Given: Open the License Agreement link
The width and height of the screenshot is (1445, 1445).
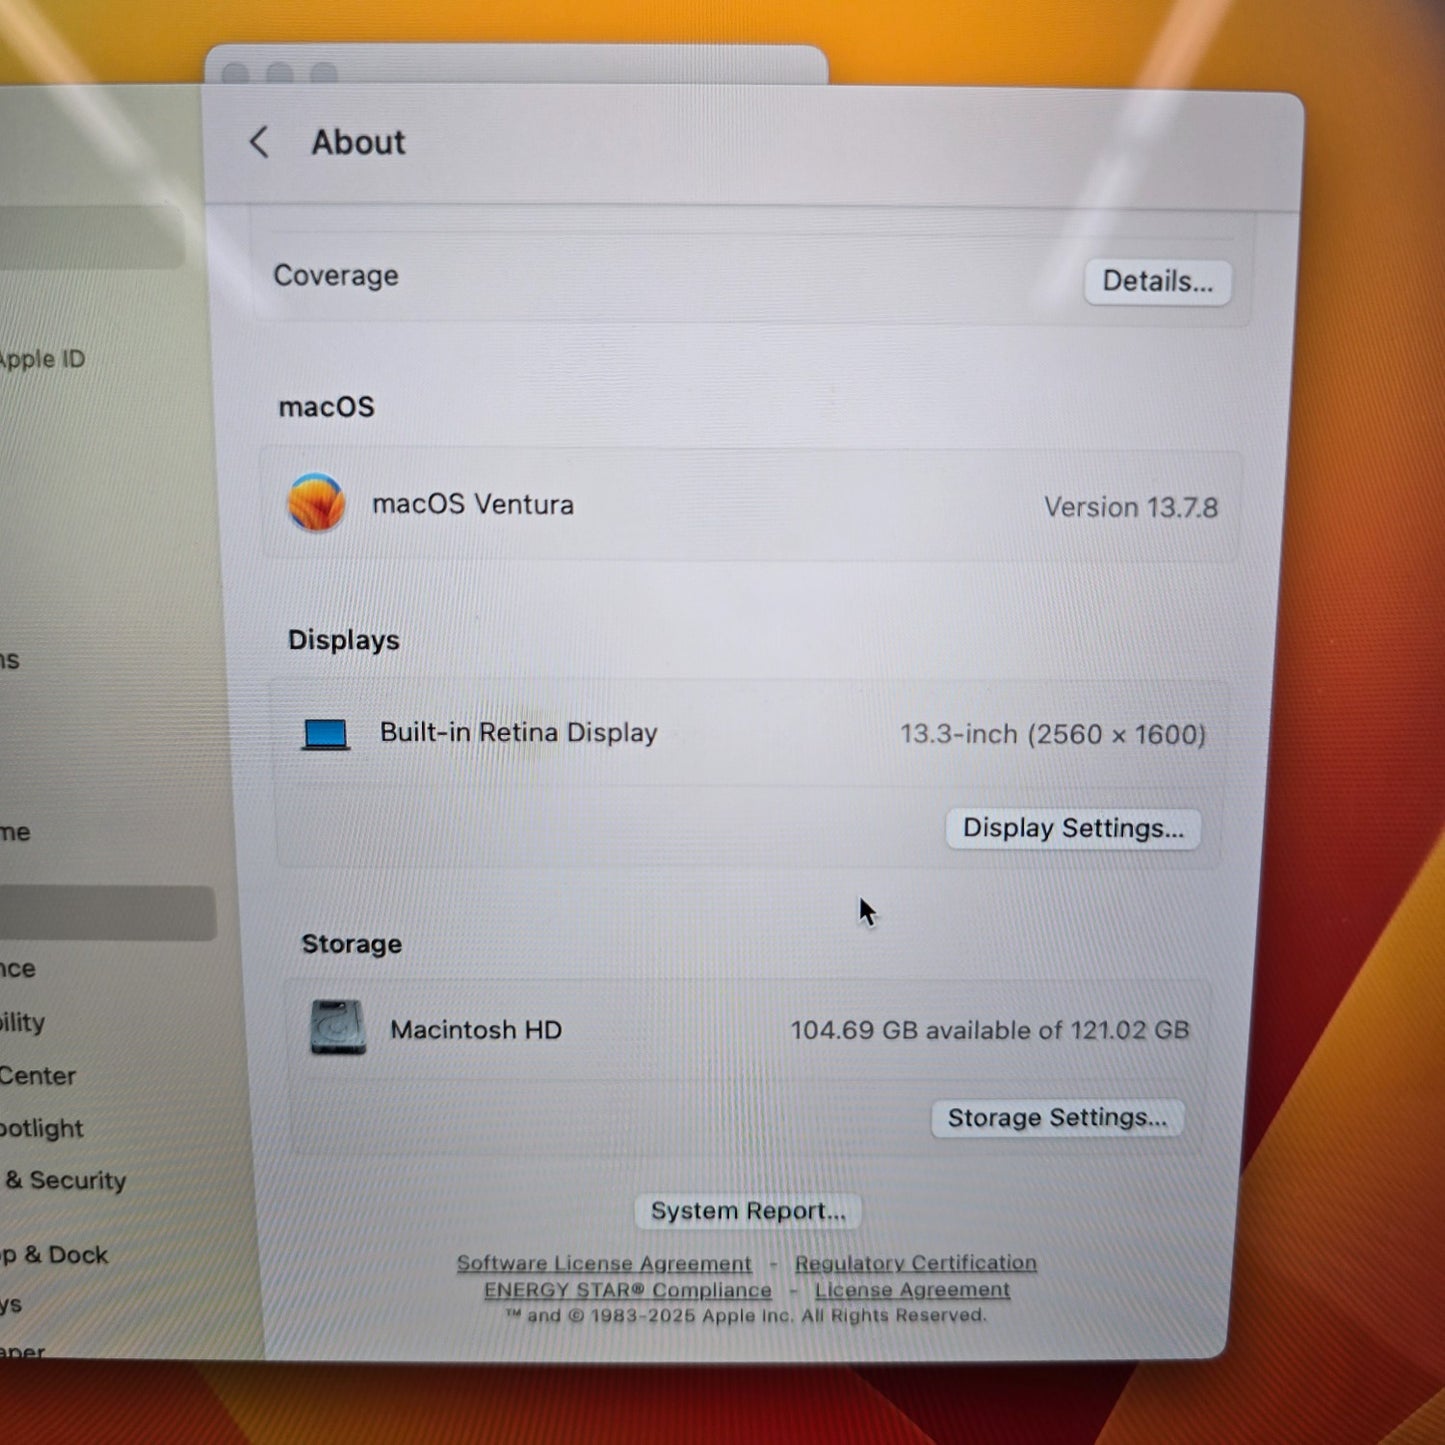Looking at the screenshot, I should click(912, 1290).
